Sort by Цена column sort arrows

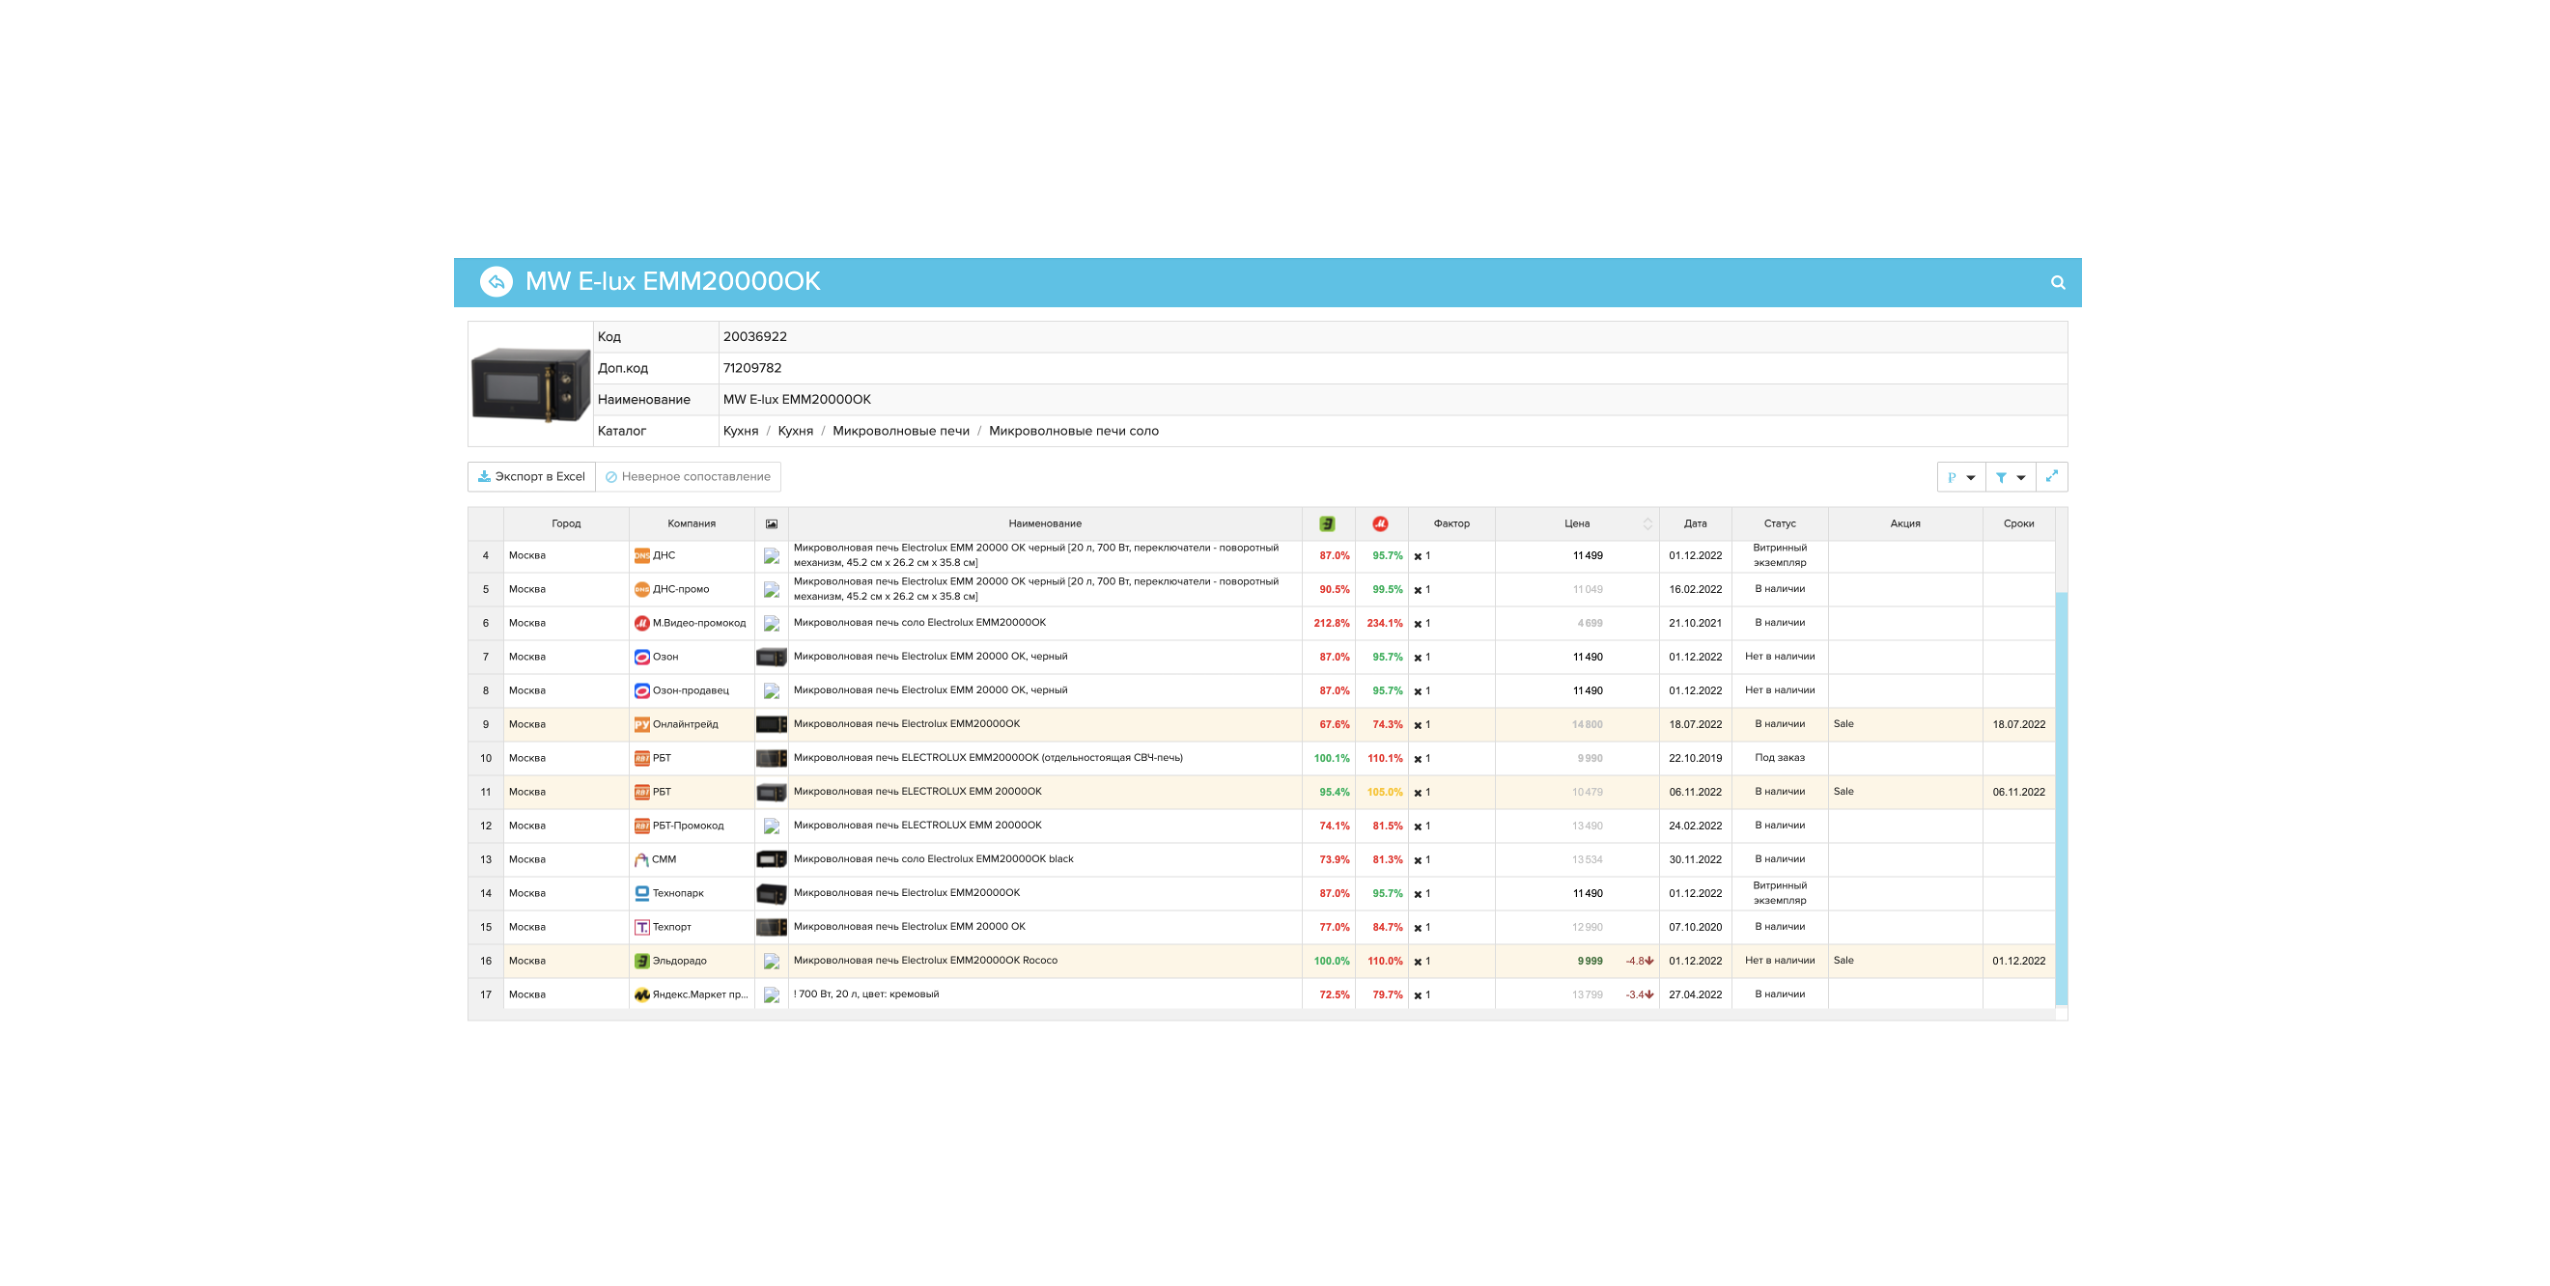[x=1646, y=523]
